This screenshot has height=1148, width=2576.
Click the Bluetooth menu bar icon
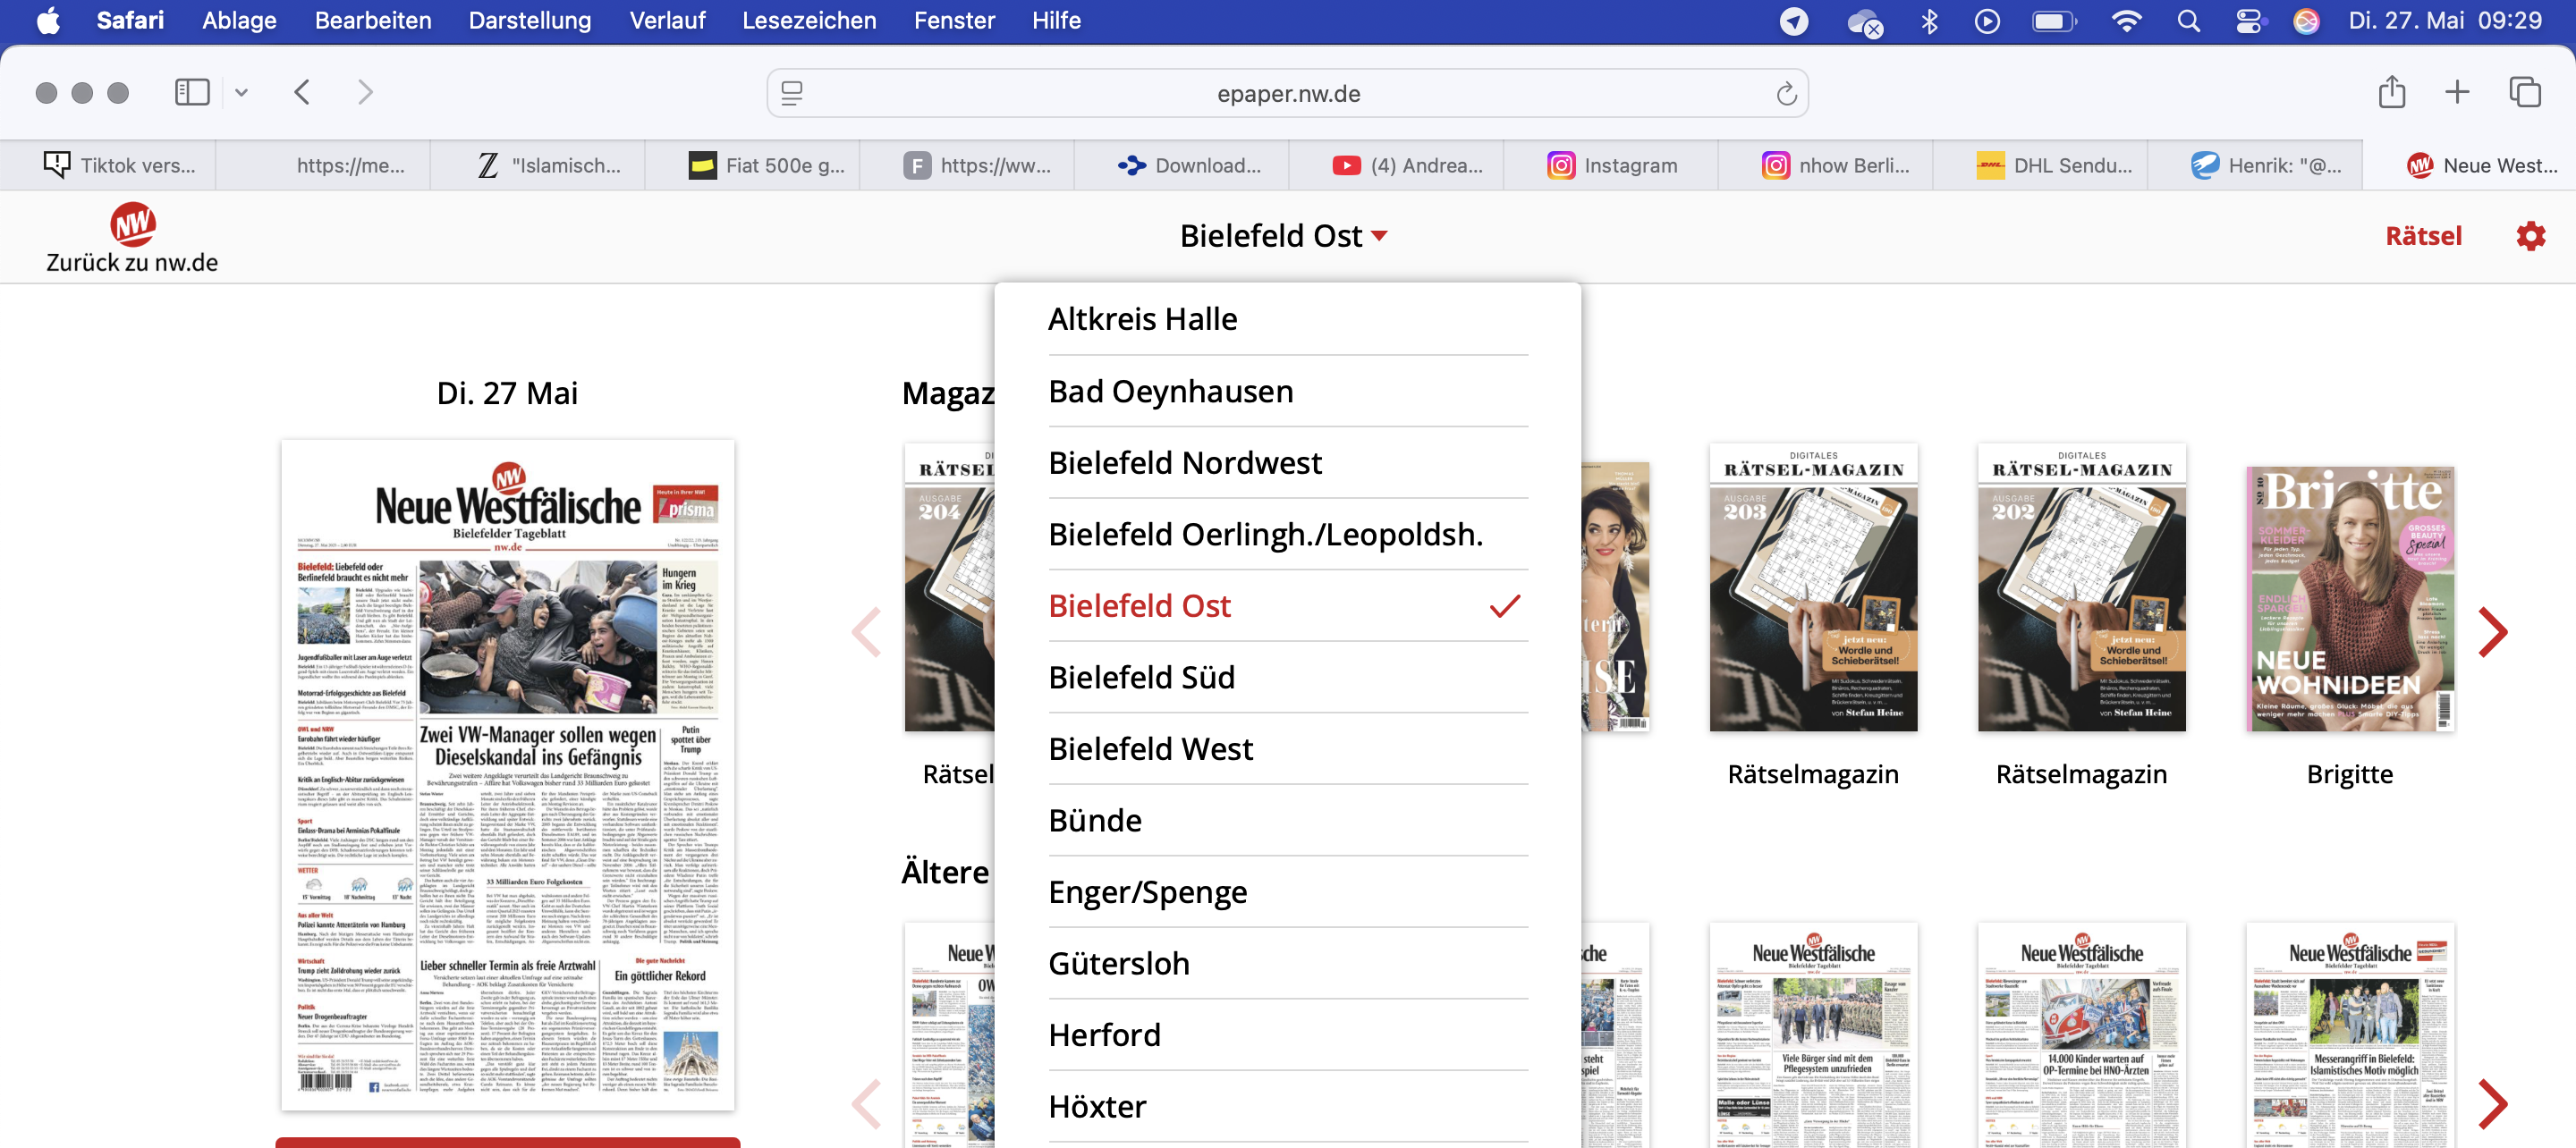click(1929, 21)
